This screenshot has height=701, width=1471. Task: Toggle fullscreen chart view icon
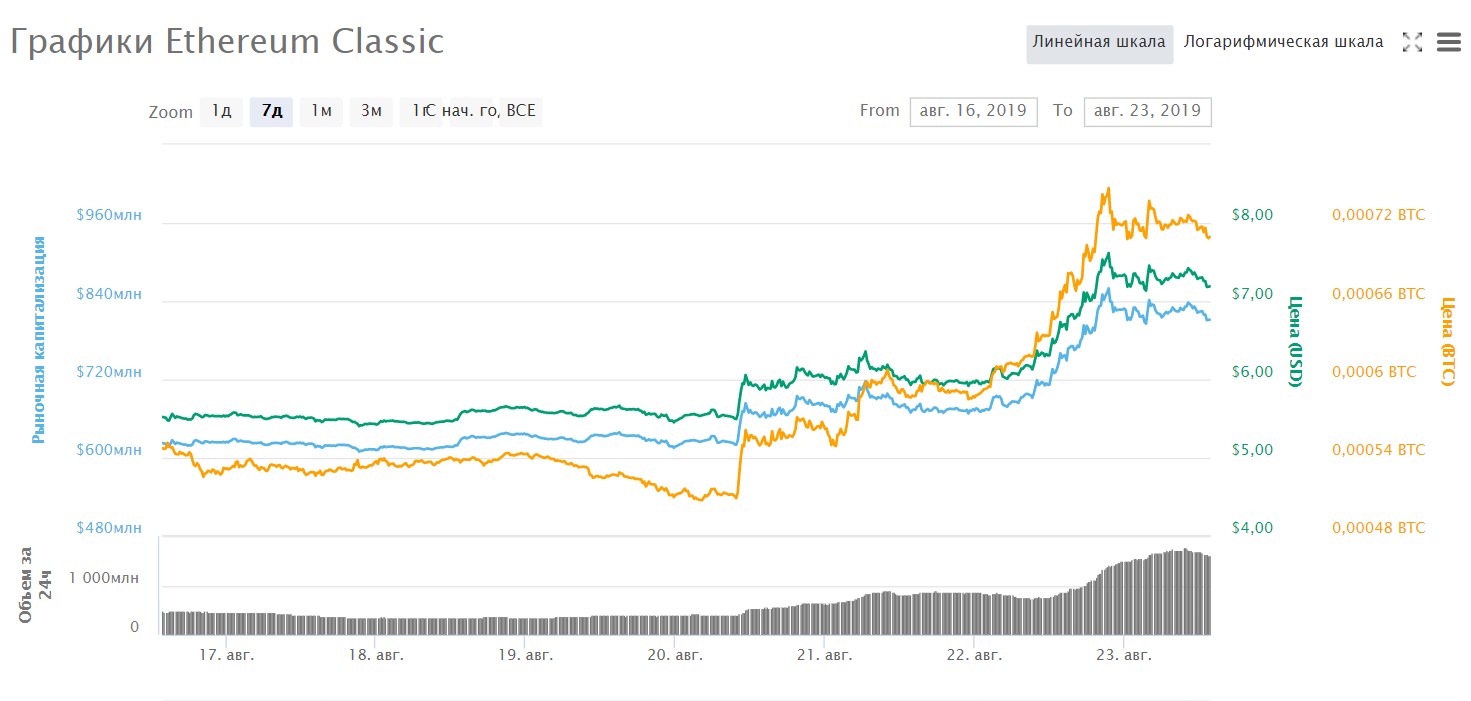pyautogui.click(x=1412, y=42)
